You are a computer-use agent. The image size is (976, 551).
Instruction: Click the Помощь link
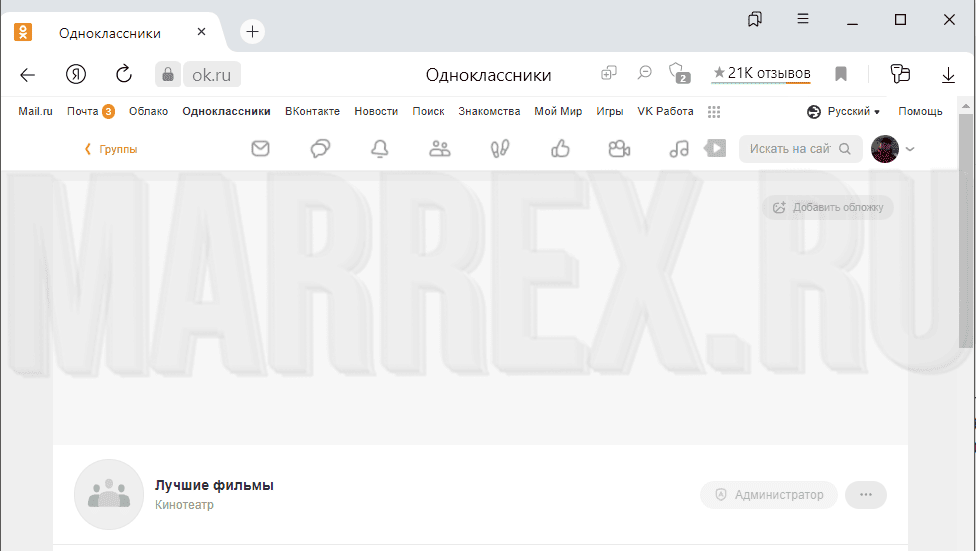coord(920,111)
